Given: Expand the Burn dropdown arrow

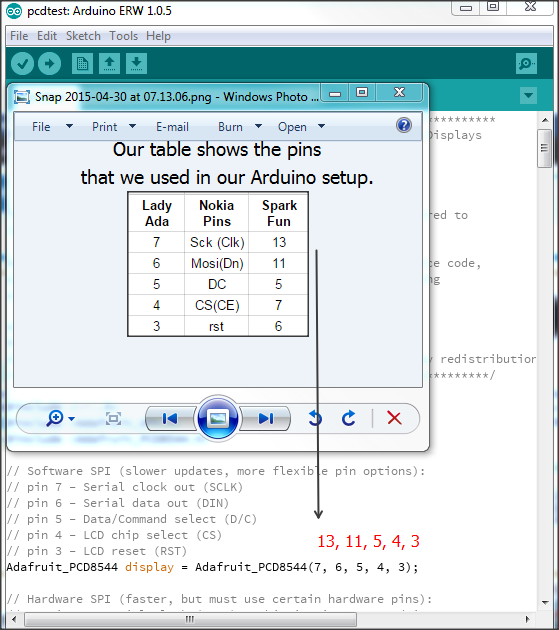Looking at the screenshot, I should tap(258, 126).
